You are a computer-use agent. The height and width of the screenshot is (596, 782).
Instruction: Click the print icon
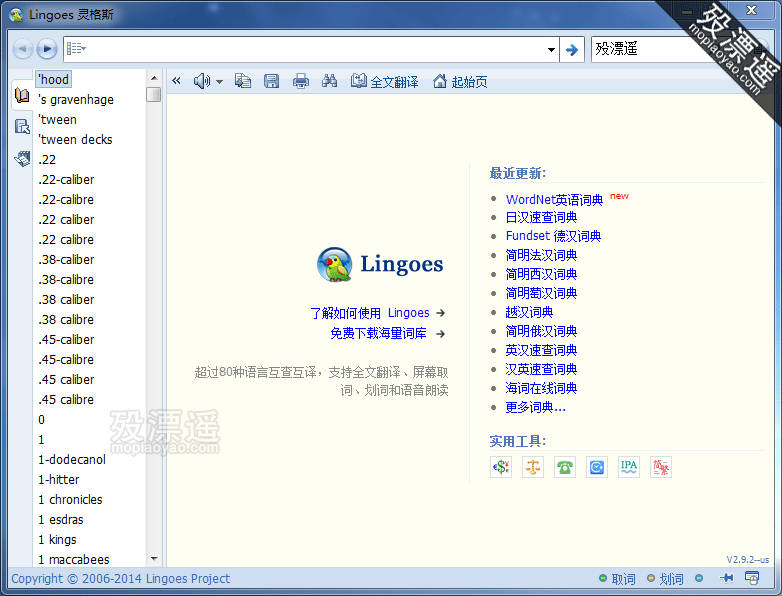click(x=301, y=80)
